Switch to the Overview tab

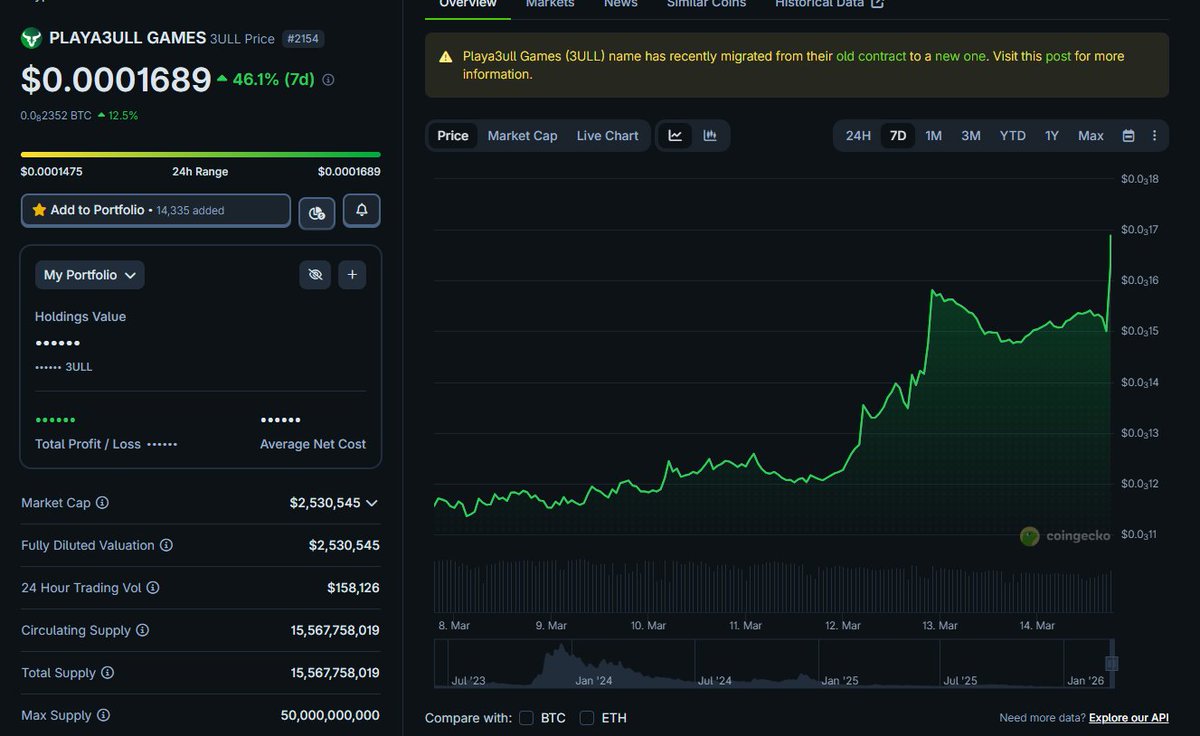pyautogui.click(x=468, y=4)
